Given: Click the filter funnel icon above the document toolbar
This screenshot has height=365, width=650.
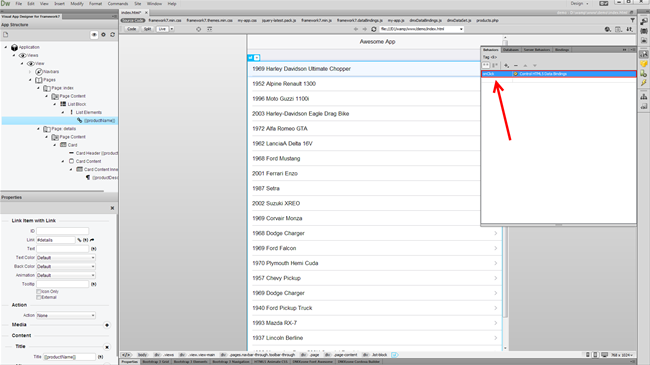Looking at the screenshot, I should click(633, 20).
